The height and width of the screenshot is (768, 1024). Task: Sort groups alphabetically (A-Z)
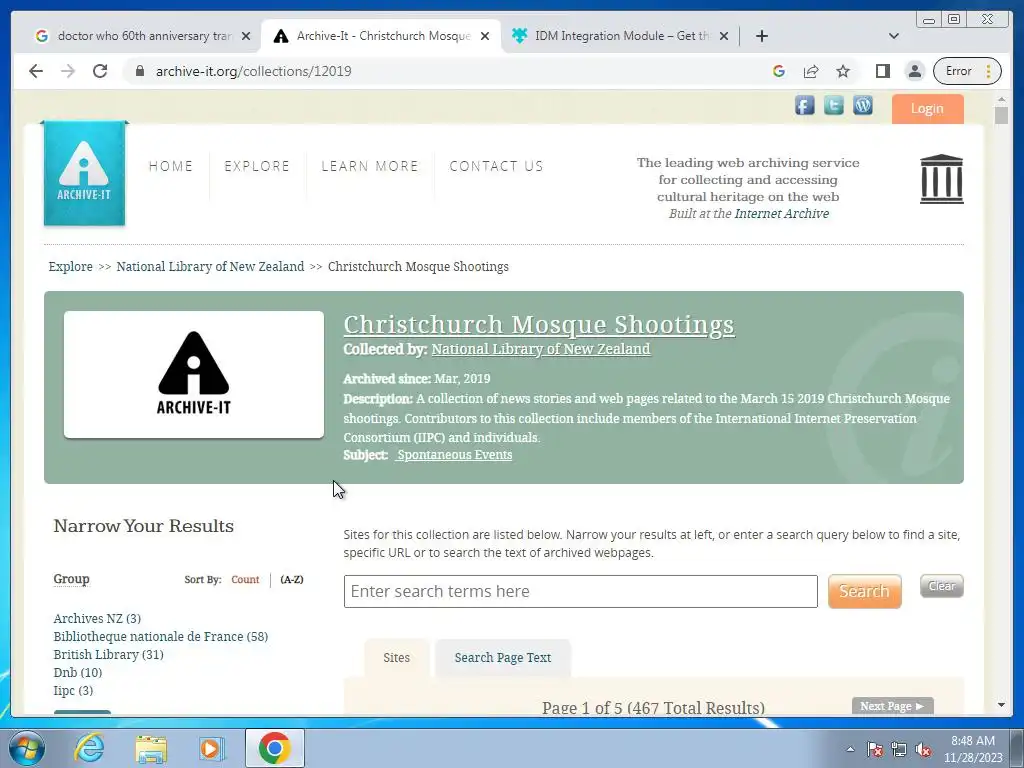click(x=292, y=579)
